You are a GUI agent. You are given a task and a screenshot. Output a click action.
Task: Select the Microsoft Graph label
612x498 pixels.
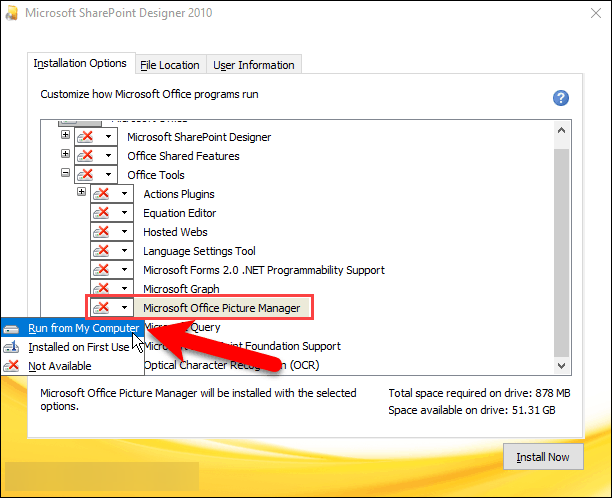[x=181, y=289]
